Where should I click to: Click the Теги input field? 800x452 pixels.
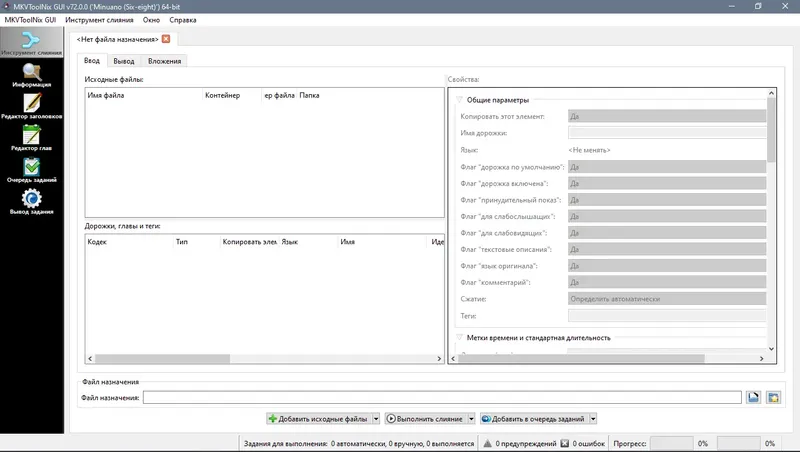tap(667, 316)
